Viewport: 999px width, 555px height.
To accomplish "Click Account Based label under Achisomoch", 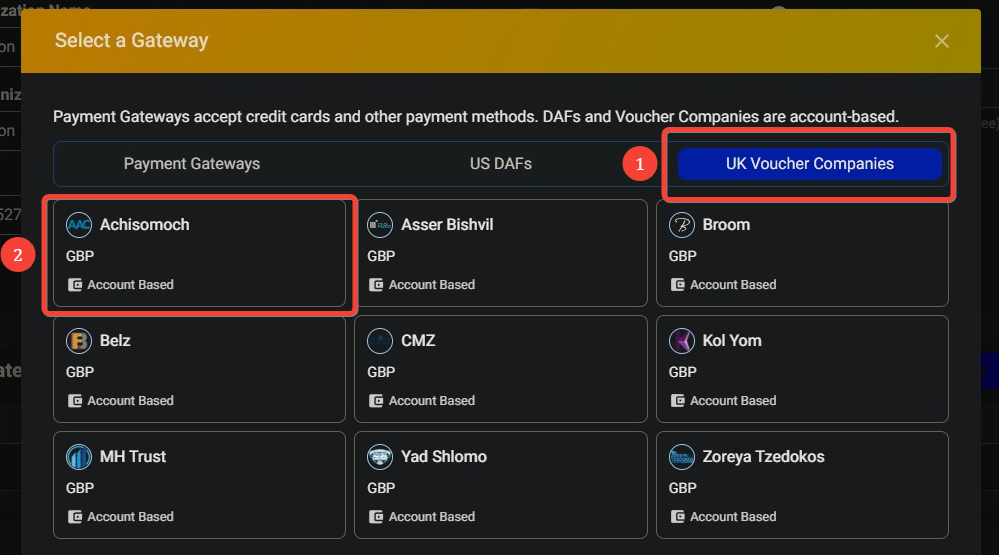I will pos(131,285).
